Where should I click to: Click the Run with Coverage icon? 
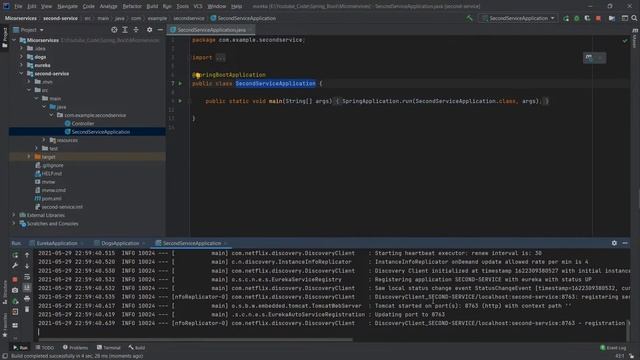587,18
